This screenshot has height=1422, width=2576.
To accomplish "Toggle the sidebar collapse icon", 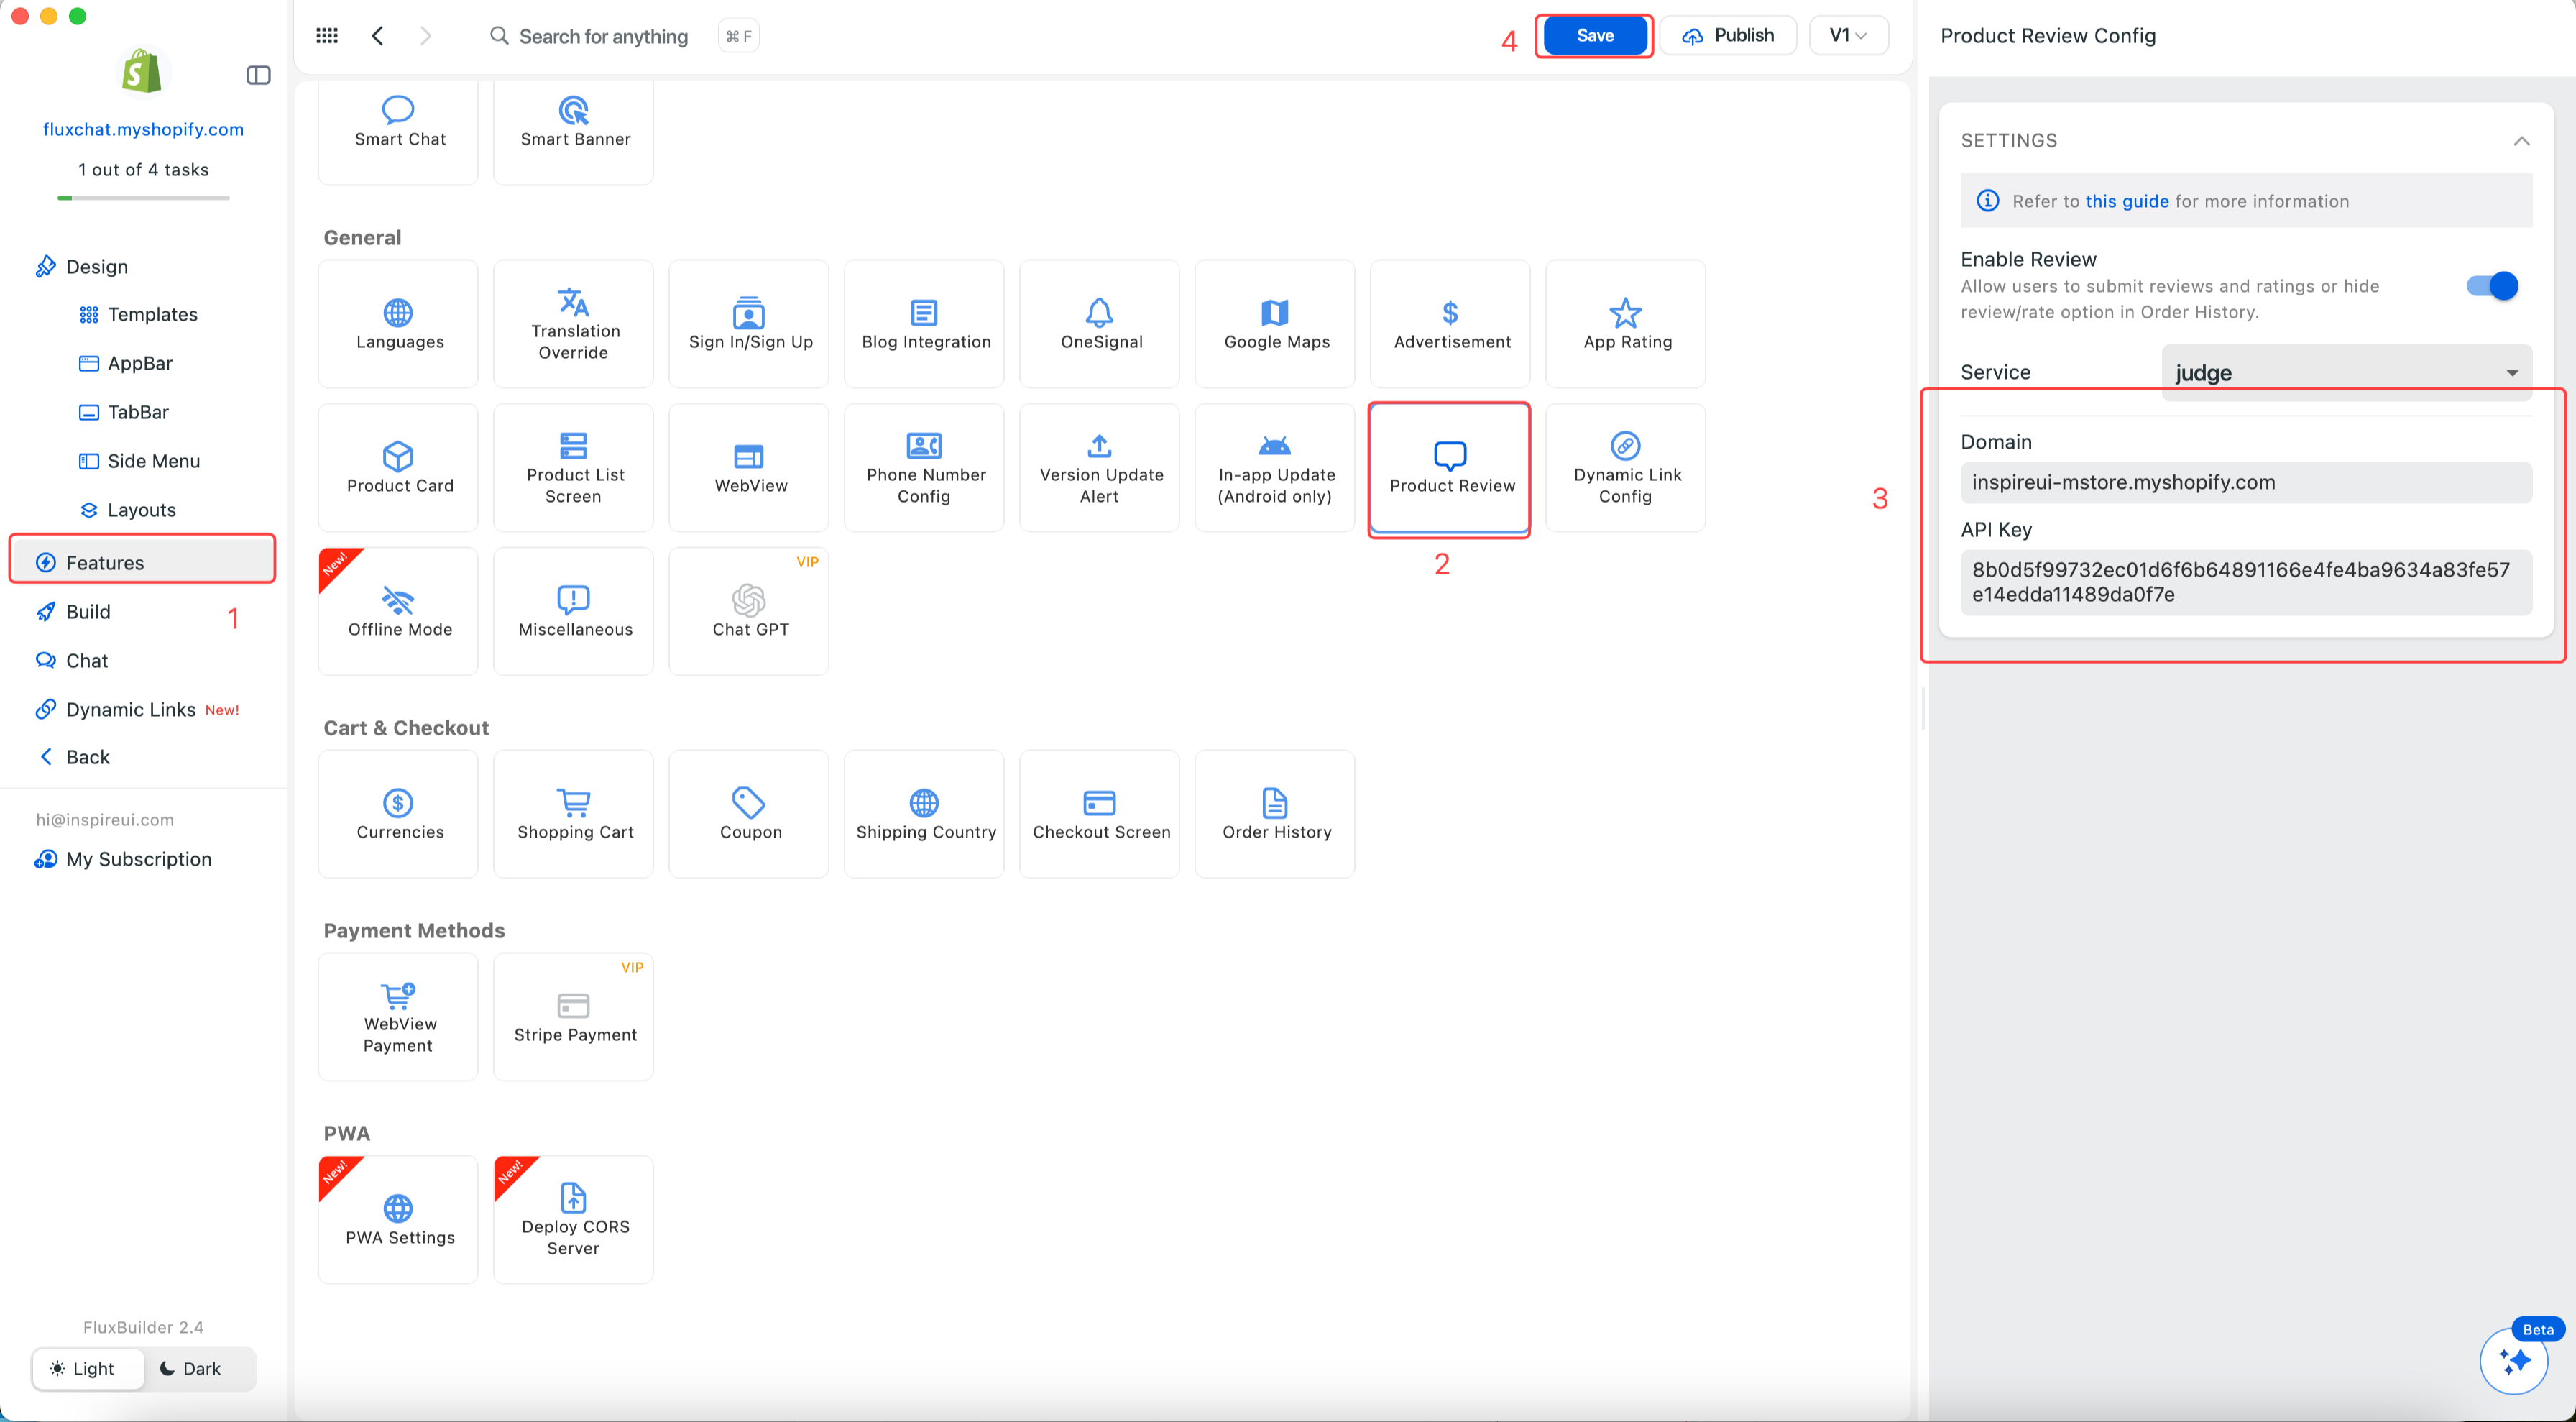I will (x=258, y=75).
